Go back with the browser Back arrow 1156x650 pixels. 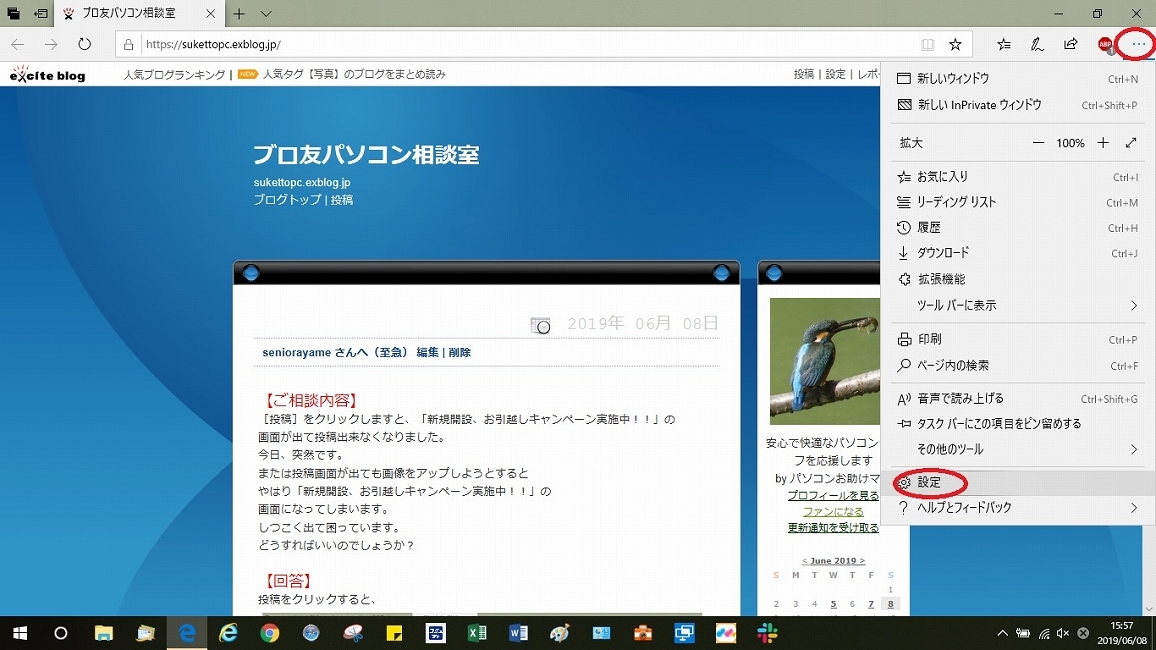pos(18,44)
